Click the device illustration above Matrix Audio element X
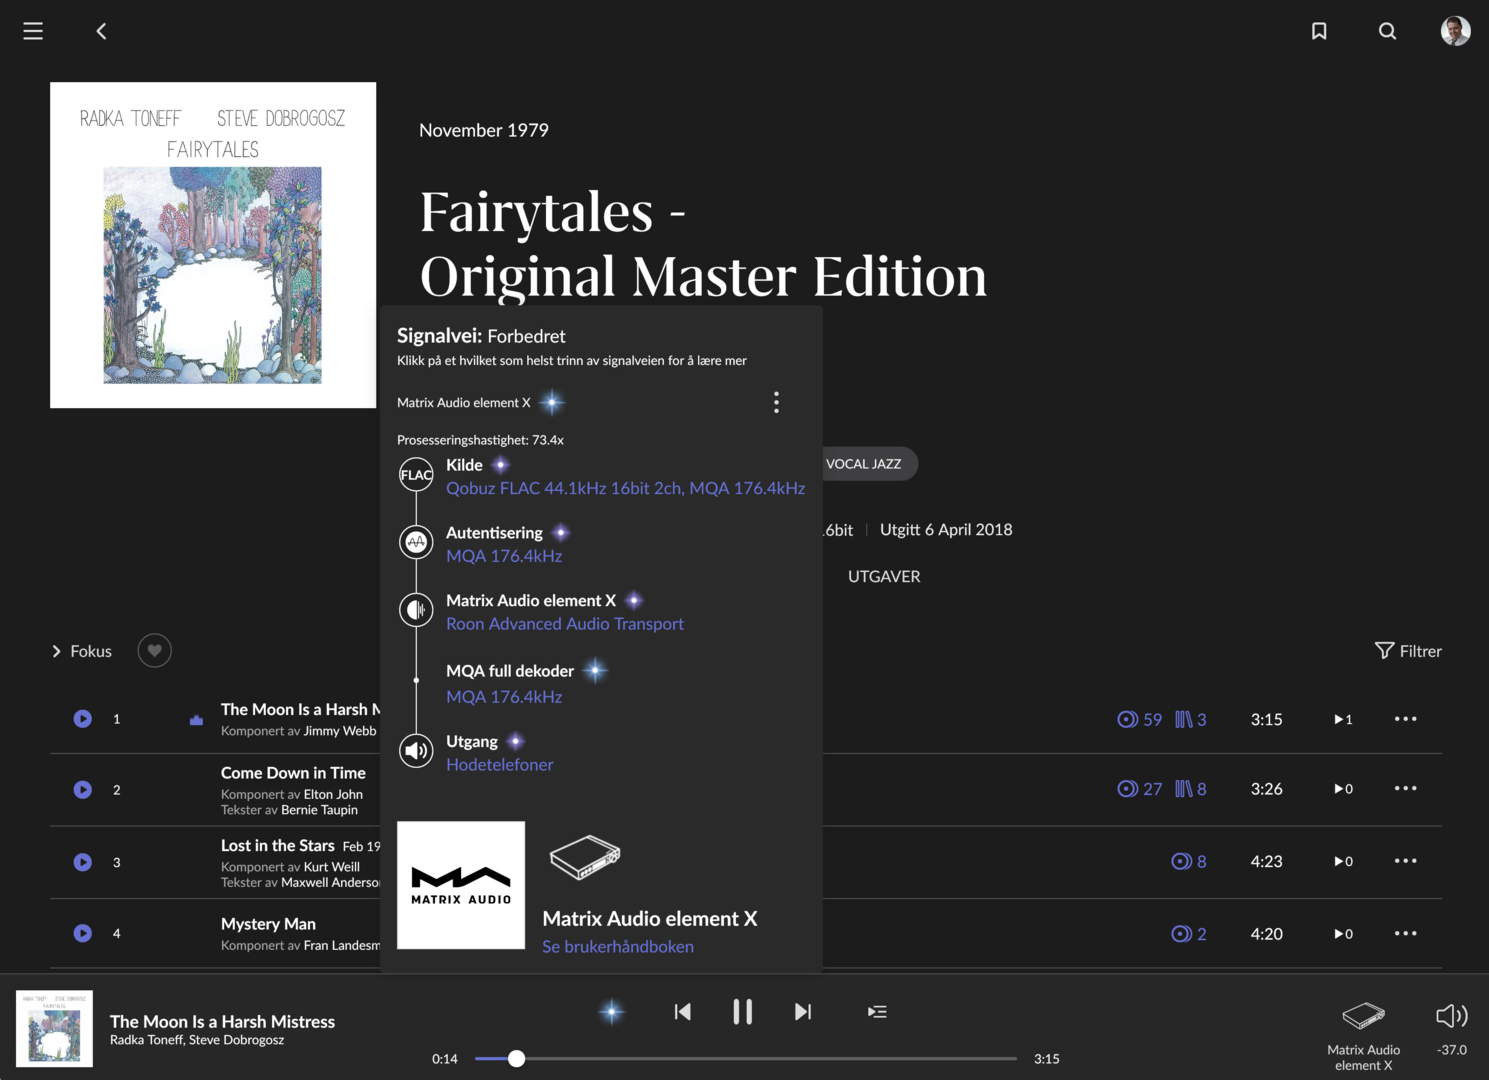Screen dimensions: 1489x1080 tap(585, 857)
